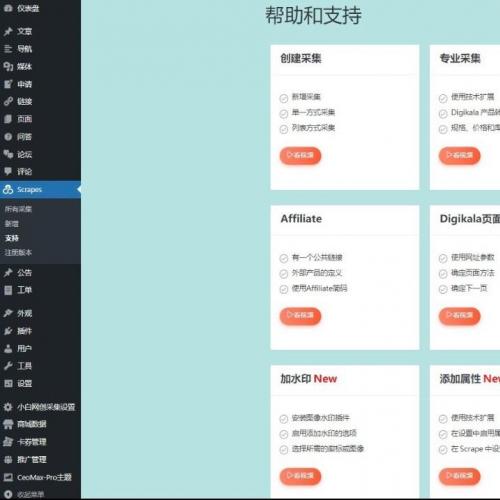Open the 问答 Q&A icon
Viewport: 500px width, 500px height.
8,137
